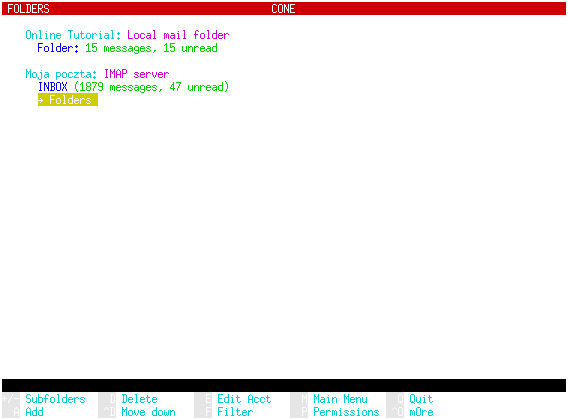Click the FOLDERS title text

coord(28,9)
